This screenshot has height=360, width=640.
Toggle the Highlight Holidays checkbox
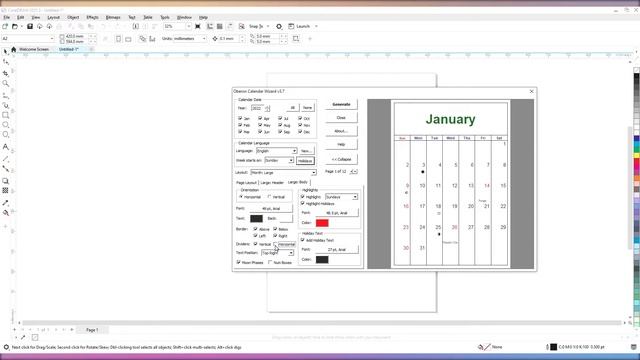(303, 203)
